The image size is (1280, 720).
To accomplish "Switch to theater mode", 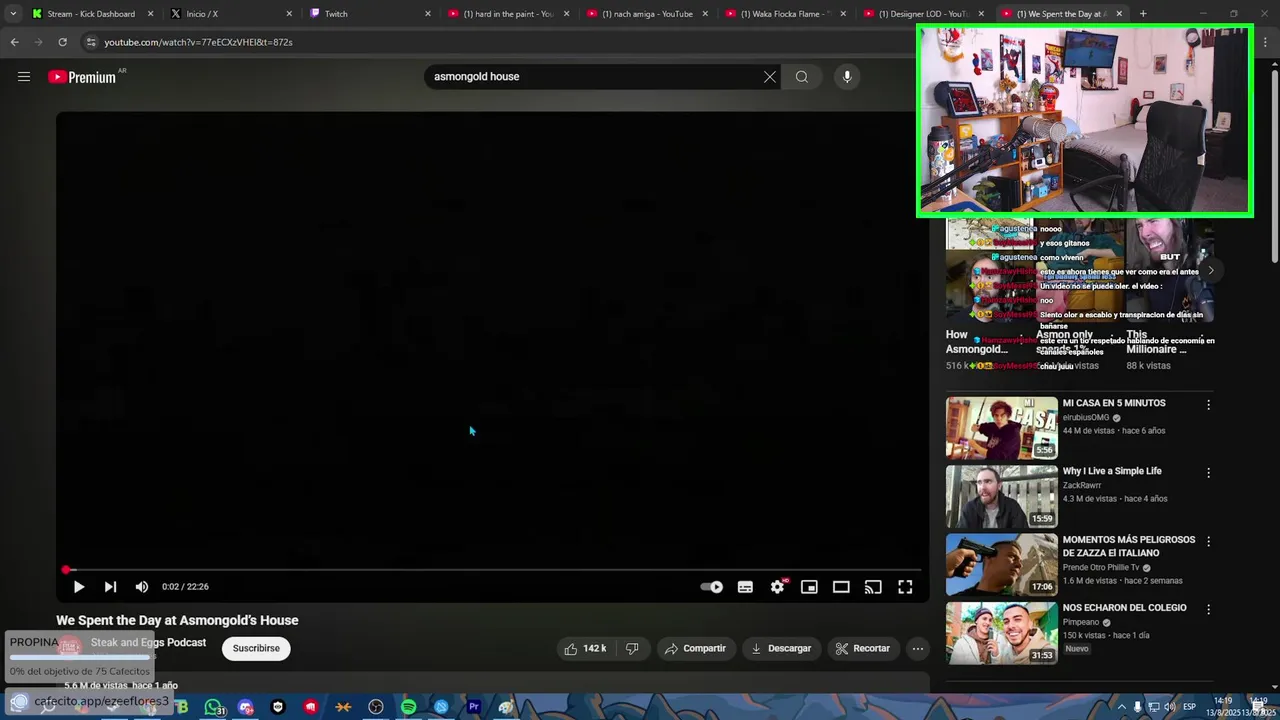I will click(x=841, y=587).
